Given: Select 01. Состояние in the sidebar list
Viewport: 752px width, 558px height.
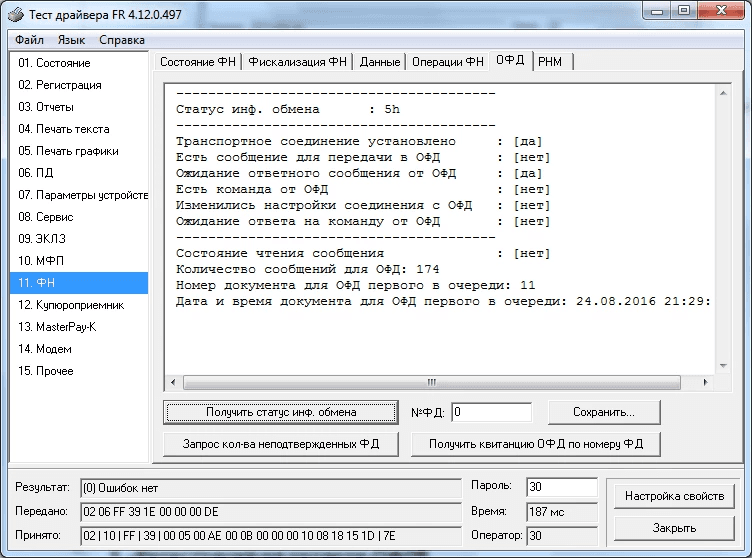Looking at the screenshot, I should (x=78, y=63).
